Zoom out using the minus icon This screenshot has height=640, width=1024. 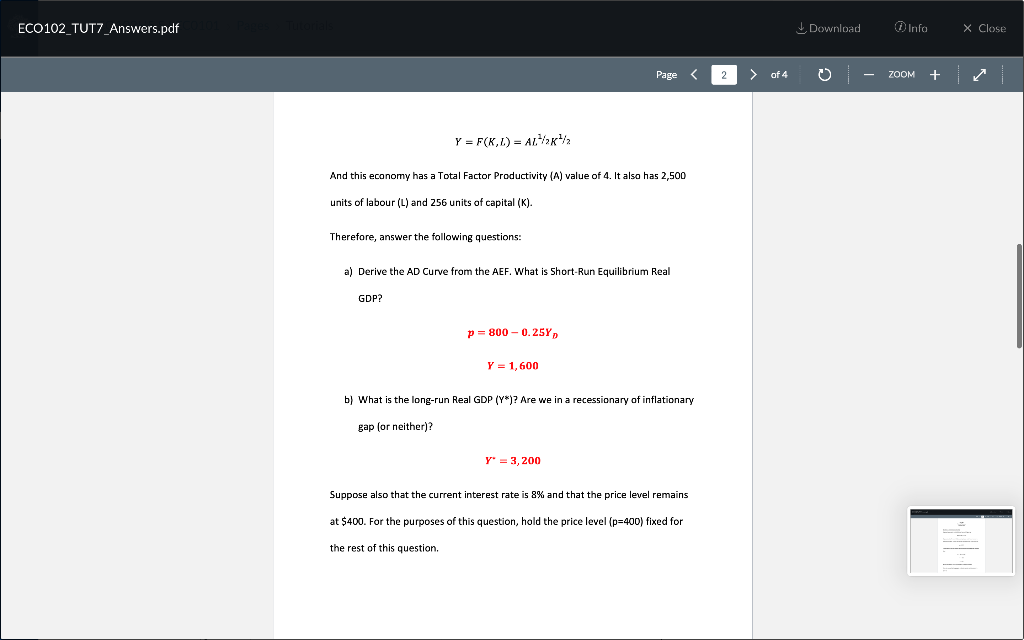point(868,74)
